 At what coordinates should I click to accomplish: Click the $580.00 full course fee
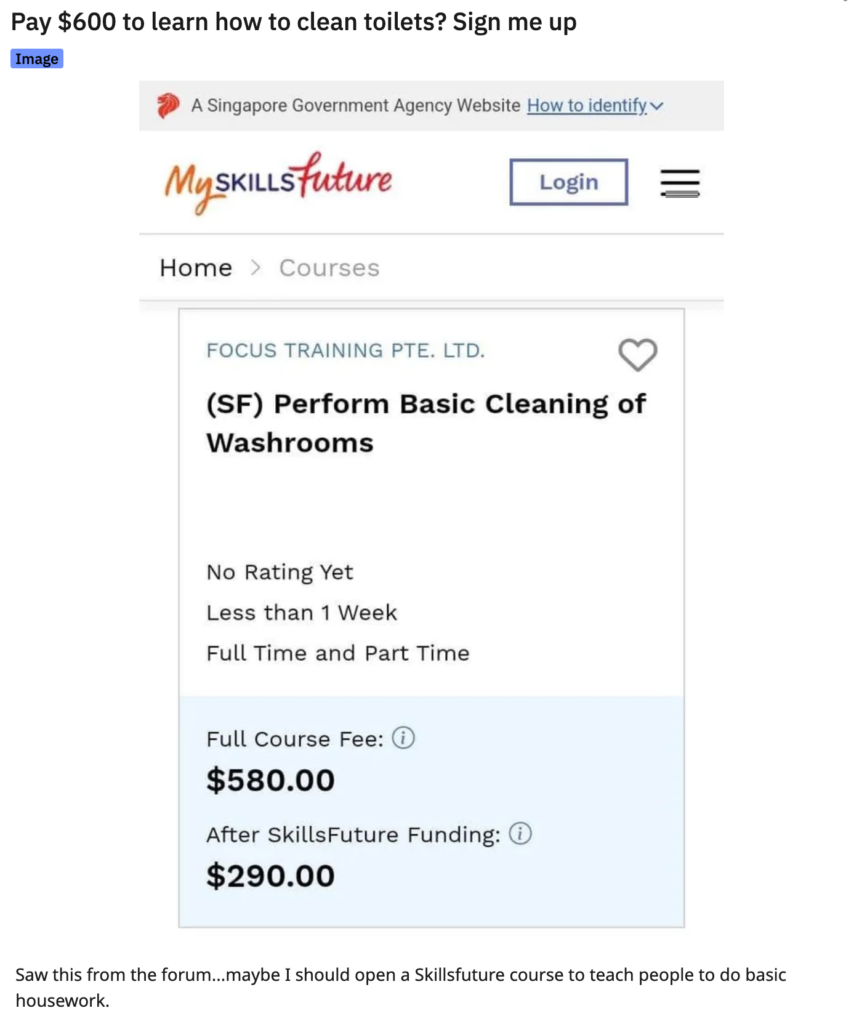point(270,780)
